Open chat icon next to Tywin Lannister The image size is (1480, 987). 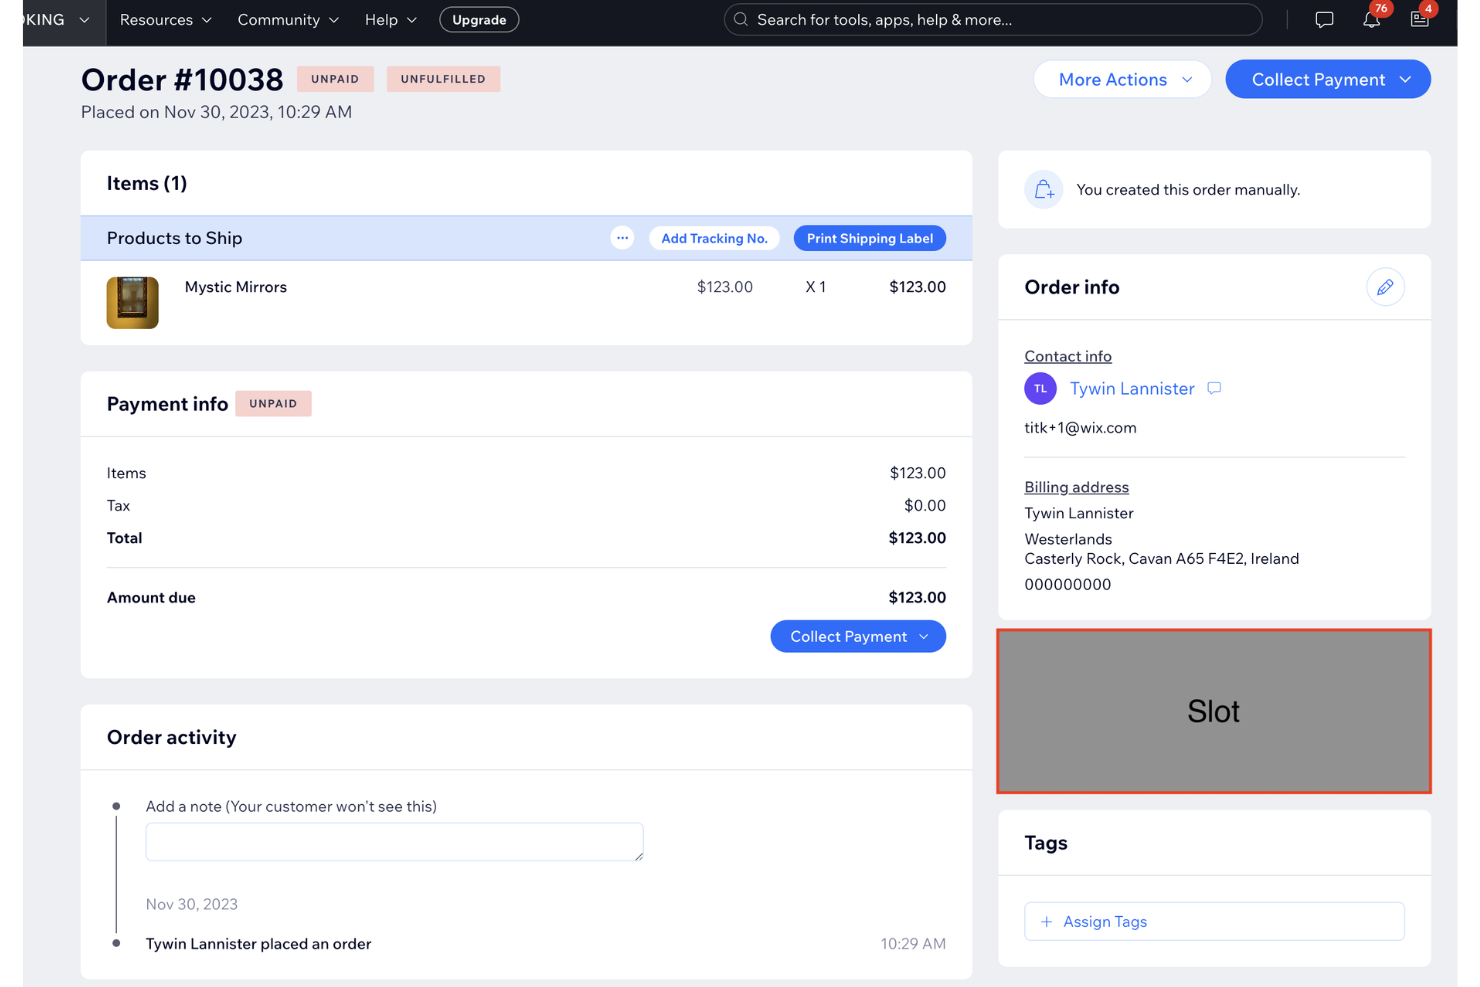1214,388
